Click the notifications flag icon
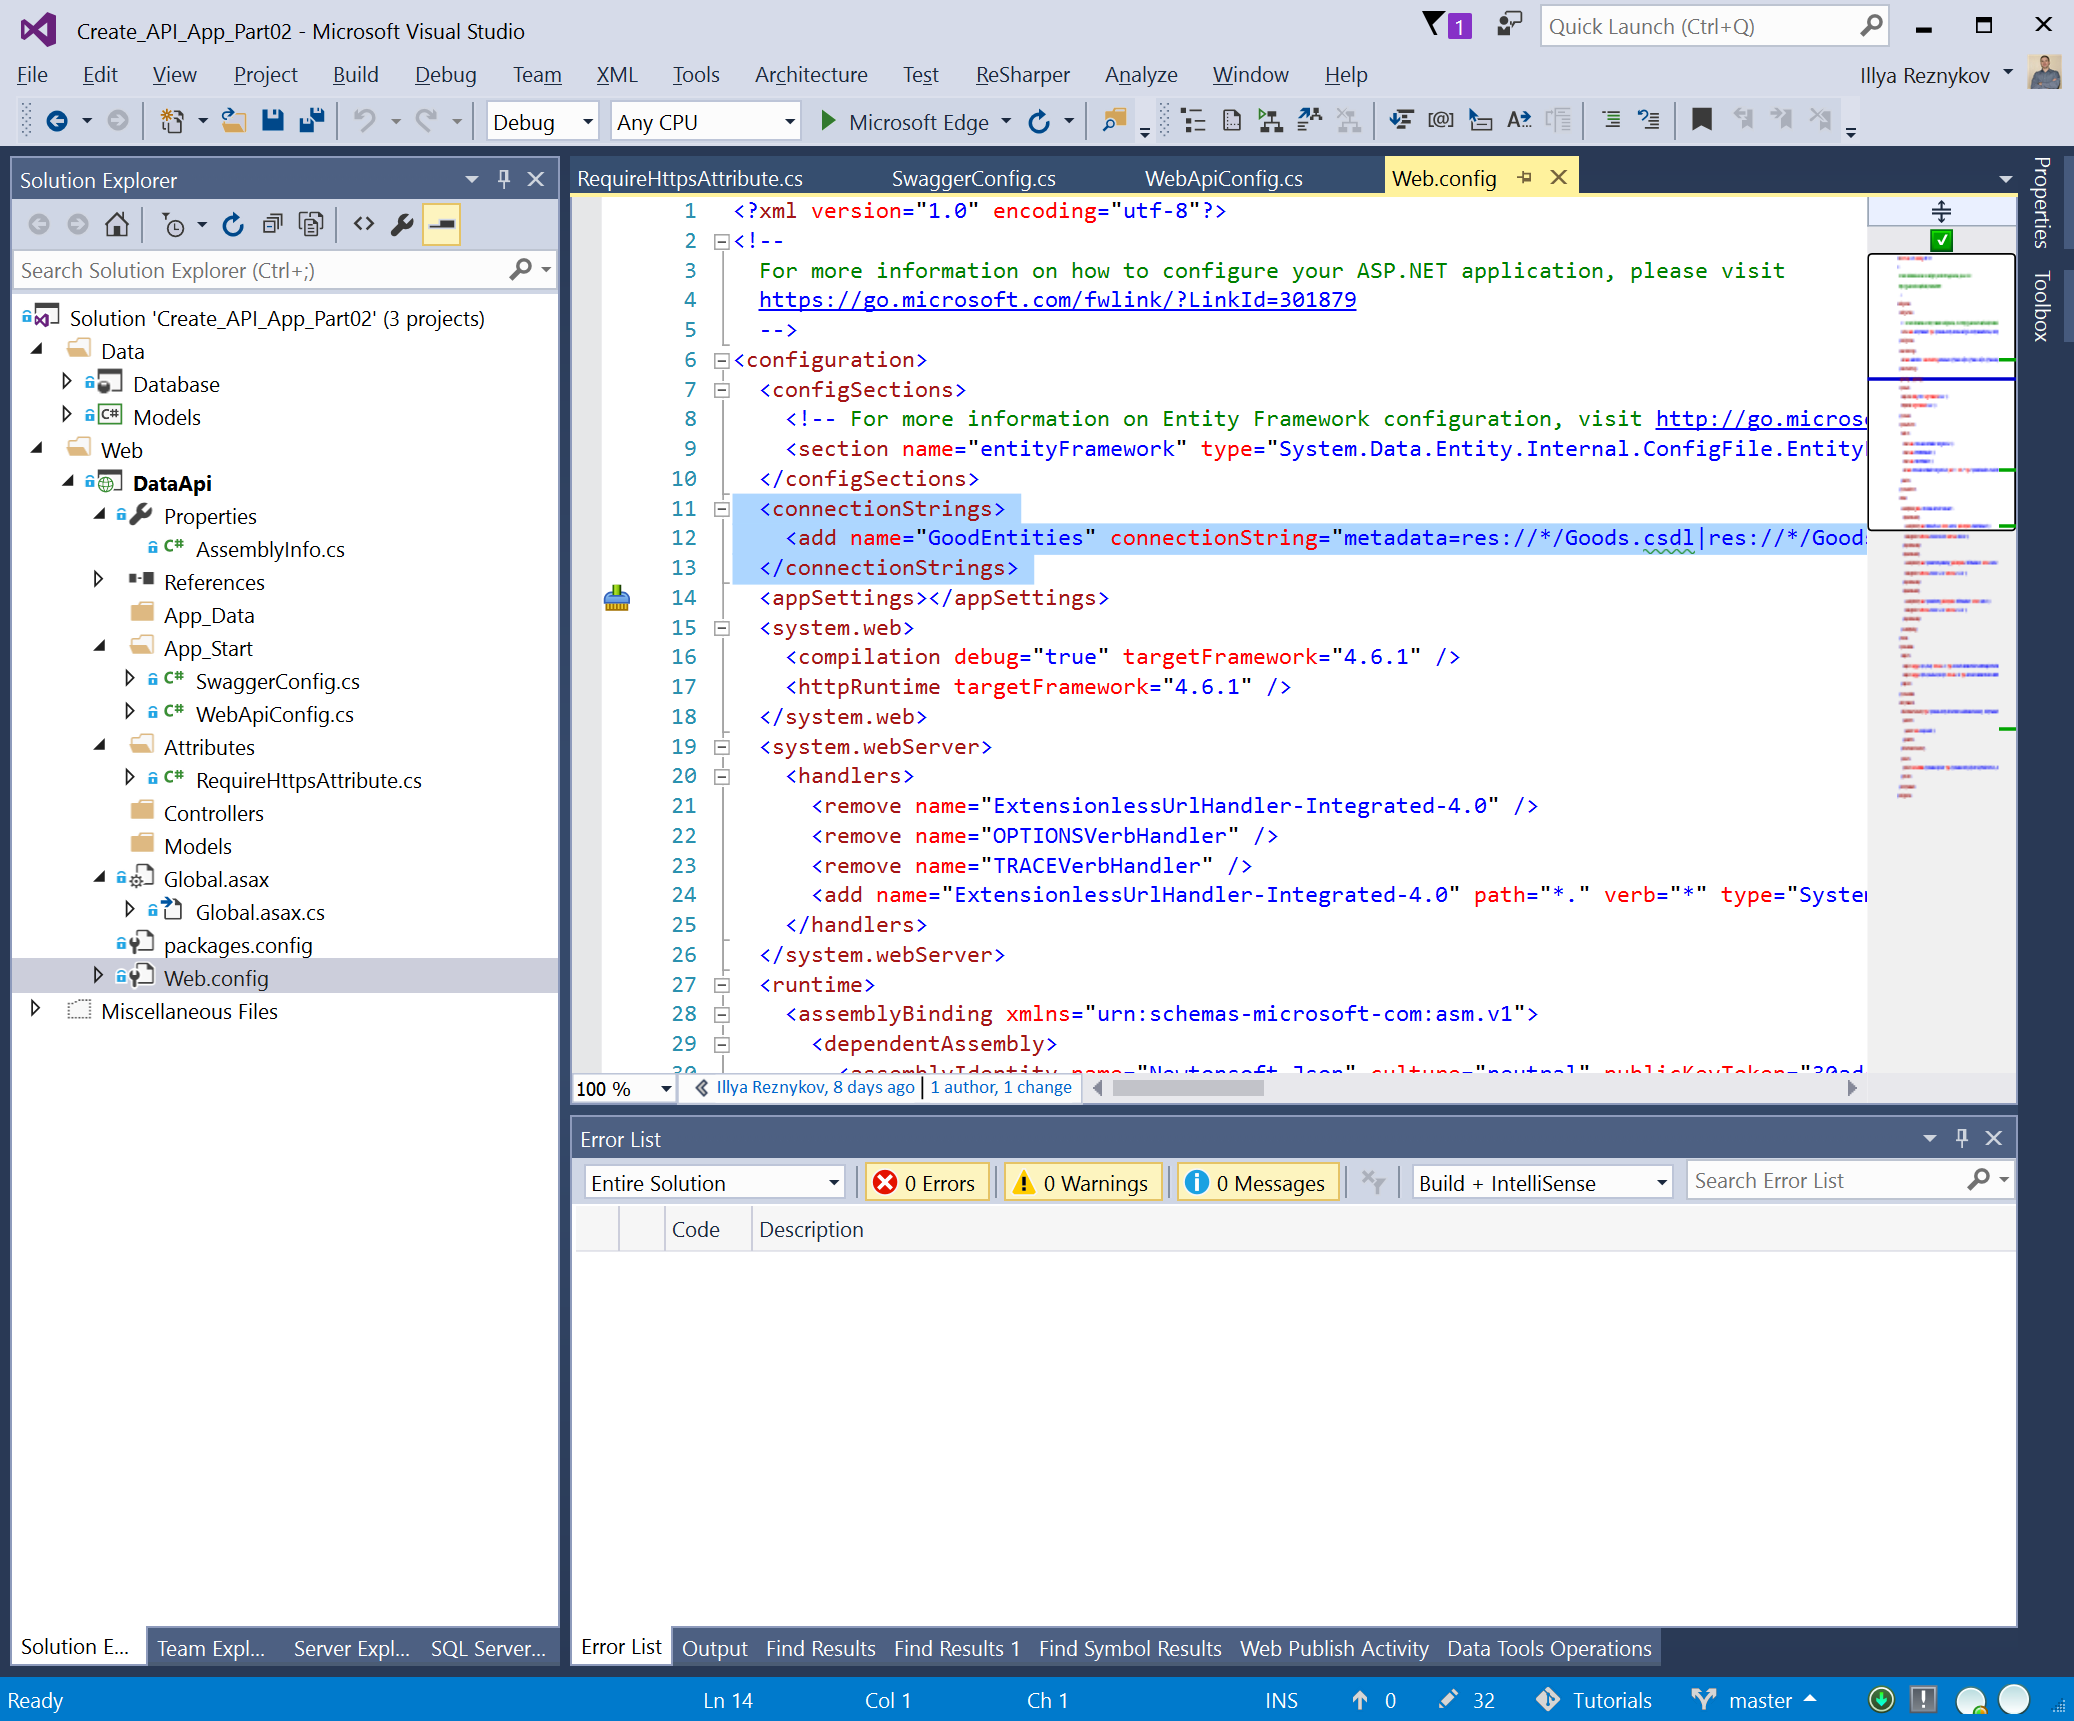This screenshot has width=2074, height=1721. 1435,25
